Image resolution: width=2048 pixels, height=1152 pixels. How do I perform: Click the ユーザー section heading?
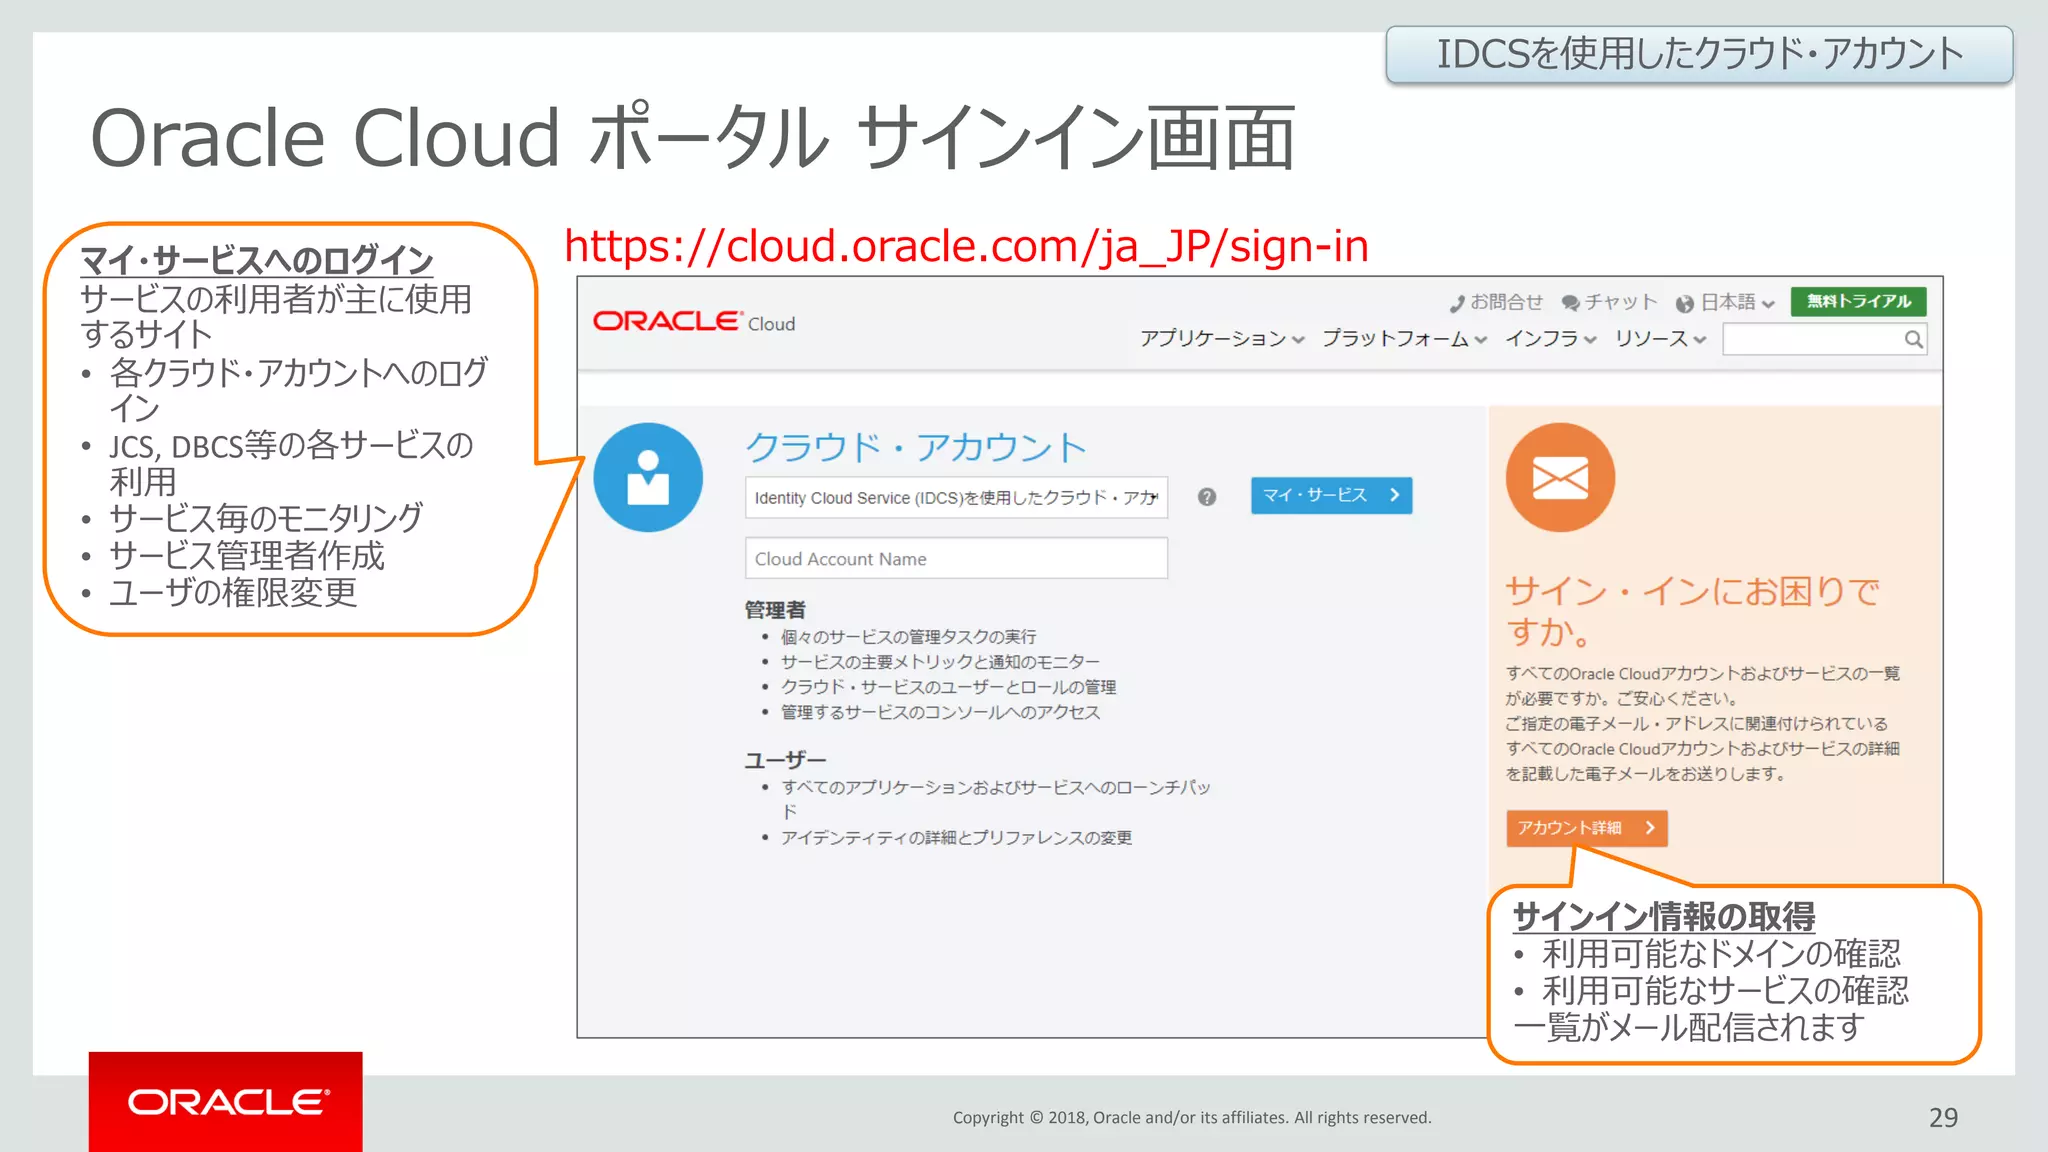click(785, 760)
